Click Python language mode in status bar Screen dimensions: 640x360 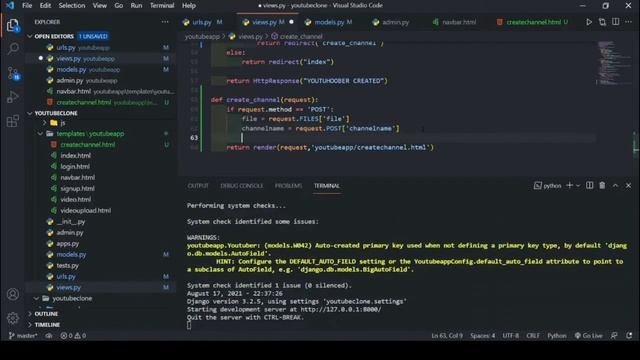[557, 336]
